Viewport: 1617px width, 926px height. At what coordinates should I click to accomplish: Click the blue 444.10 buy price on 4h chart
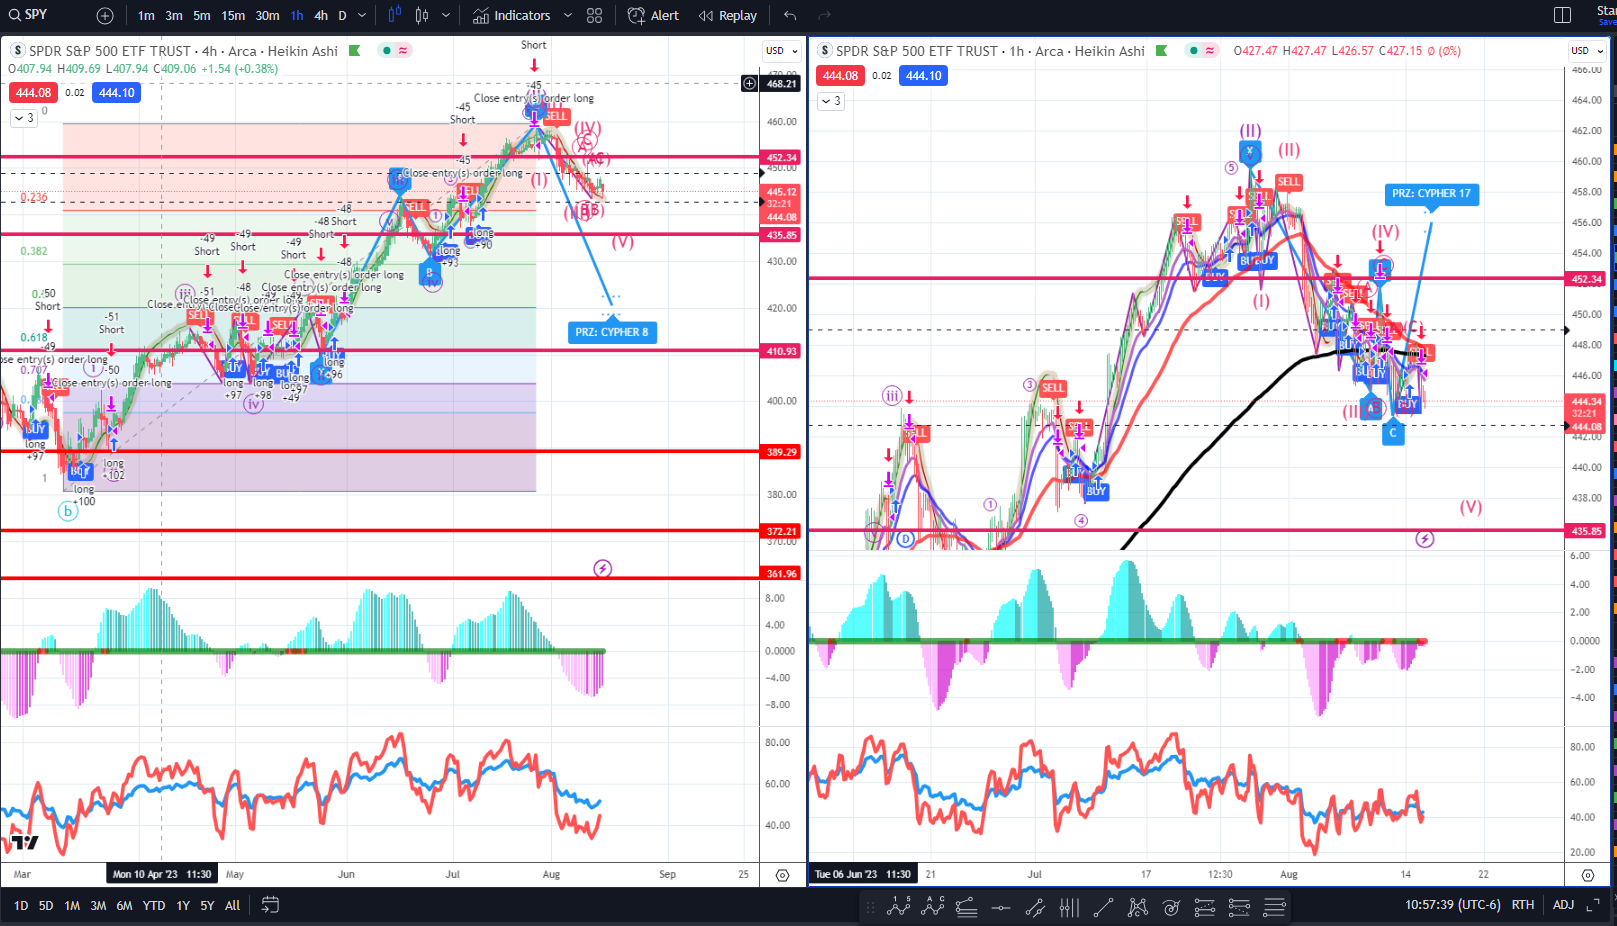pyautogui.click(x=117, y=93)
